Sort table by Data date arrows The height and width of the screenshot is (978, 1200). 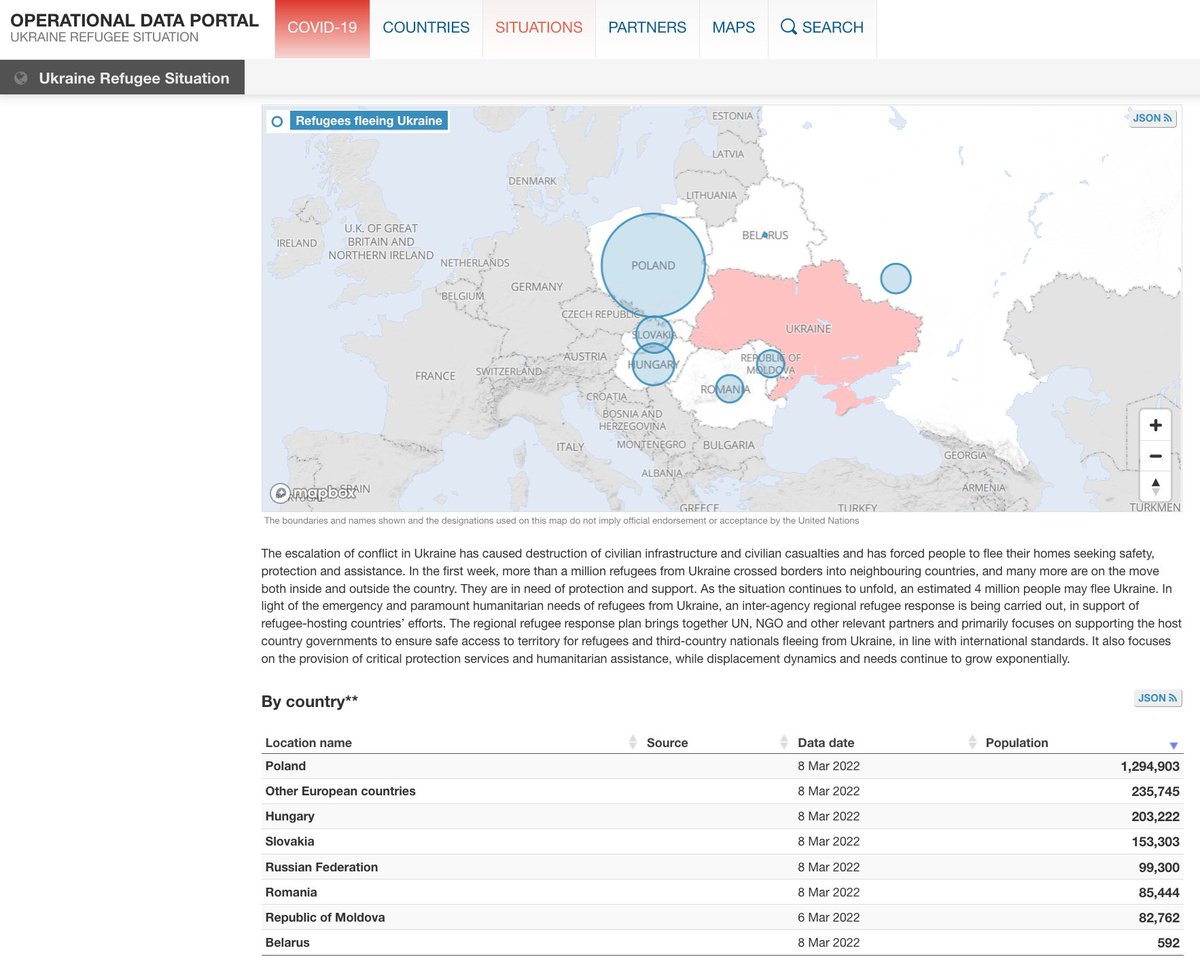coord(973,742)
